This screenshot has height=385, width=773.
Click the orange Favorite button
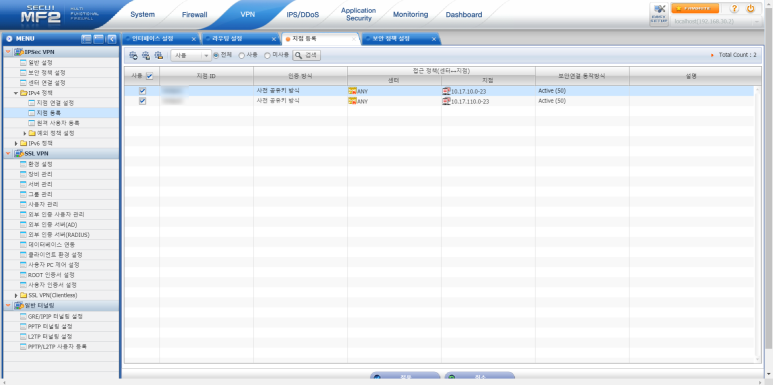click(695, 8)
